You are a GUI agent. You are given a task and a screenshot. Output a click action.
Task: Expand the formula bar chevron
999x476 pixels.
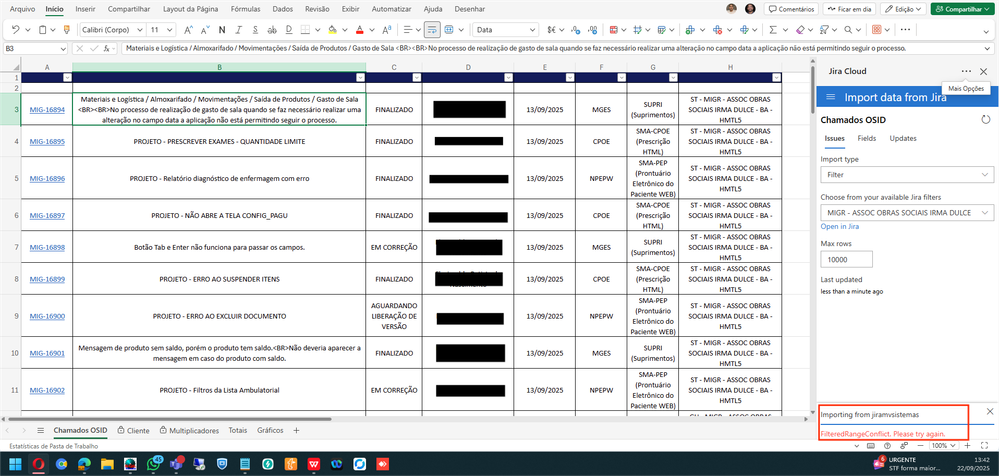tap(988, 48)
